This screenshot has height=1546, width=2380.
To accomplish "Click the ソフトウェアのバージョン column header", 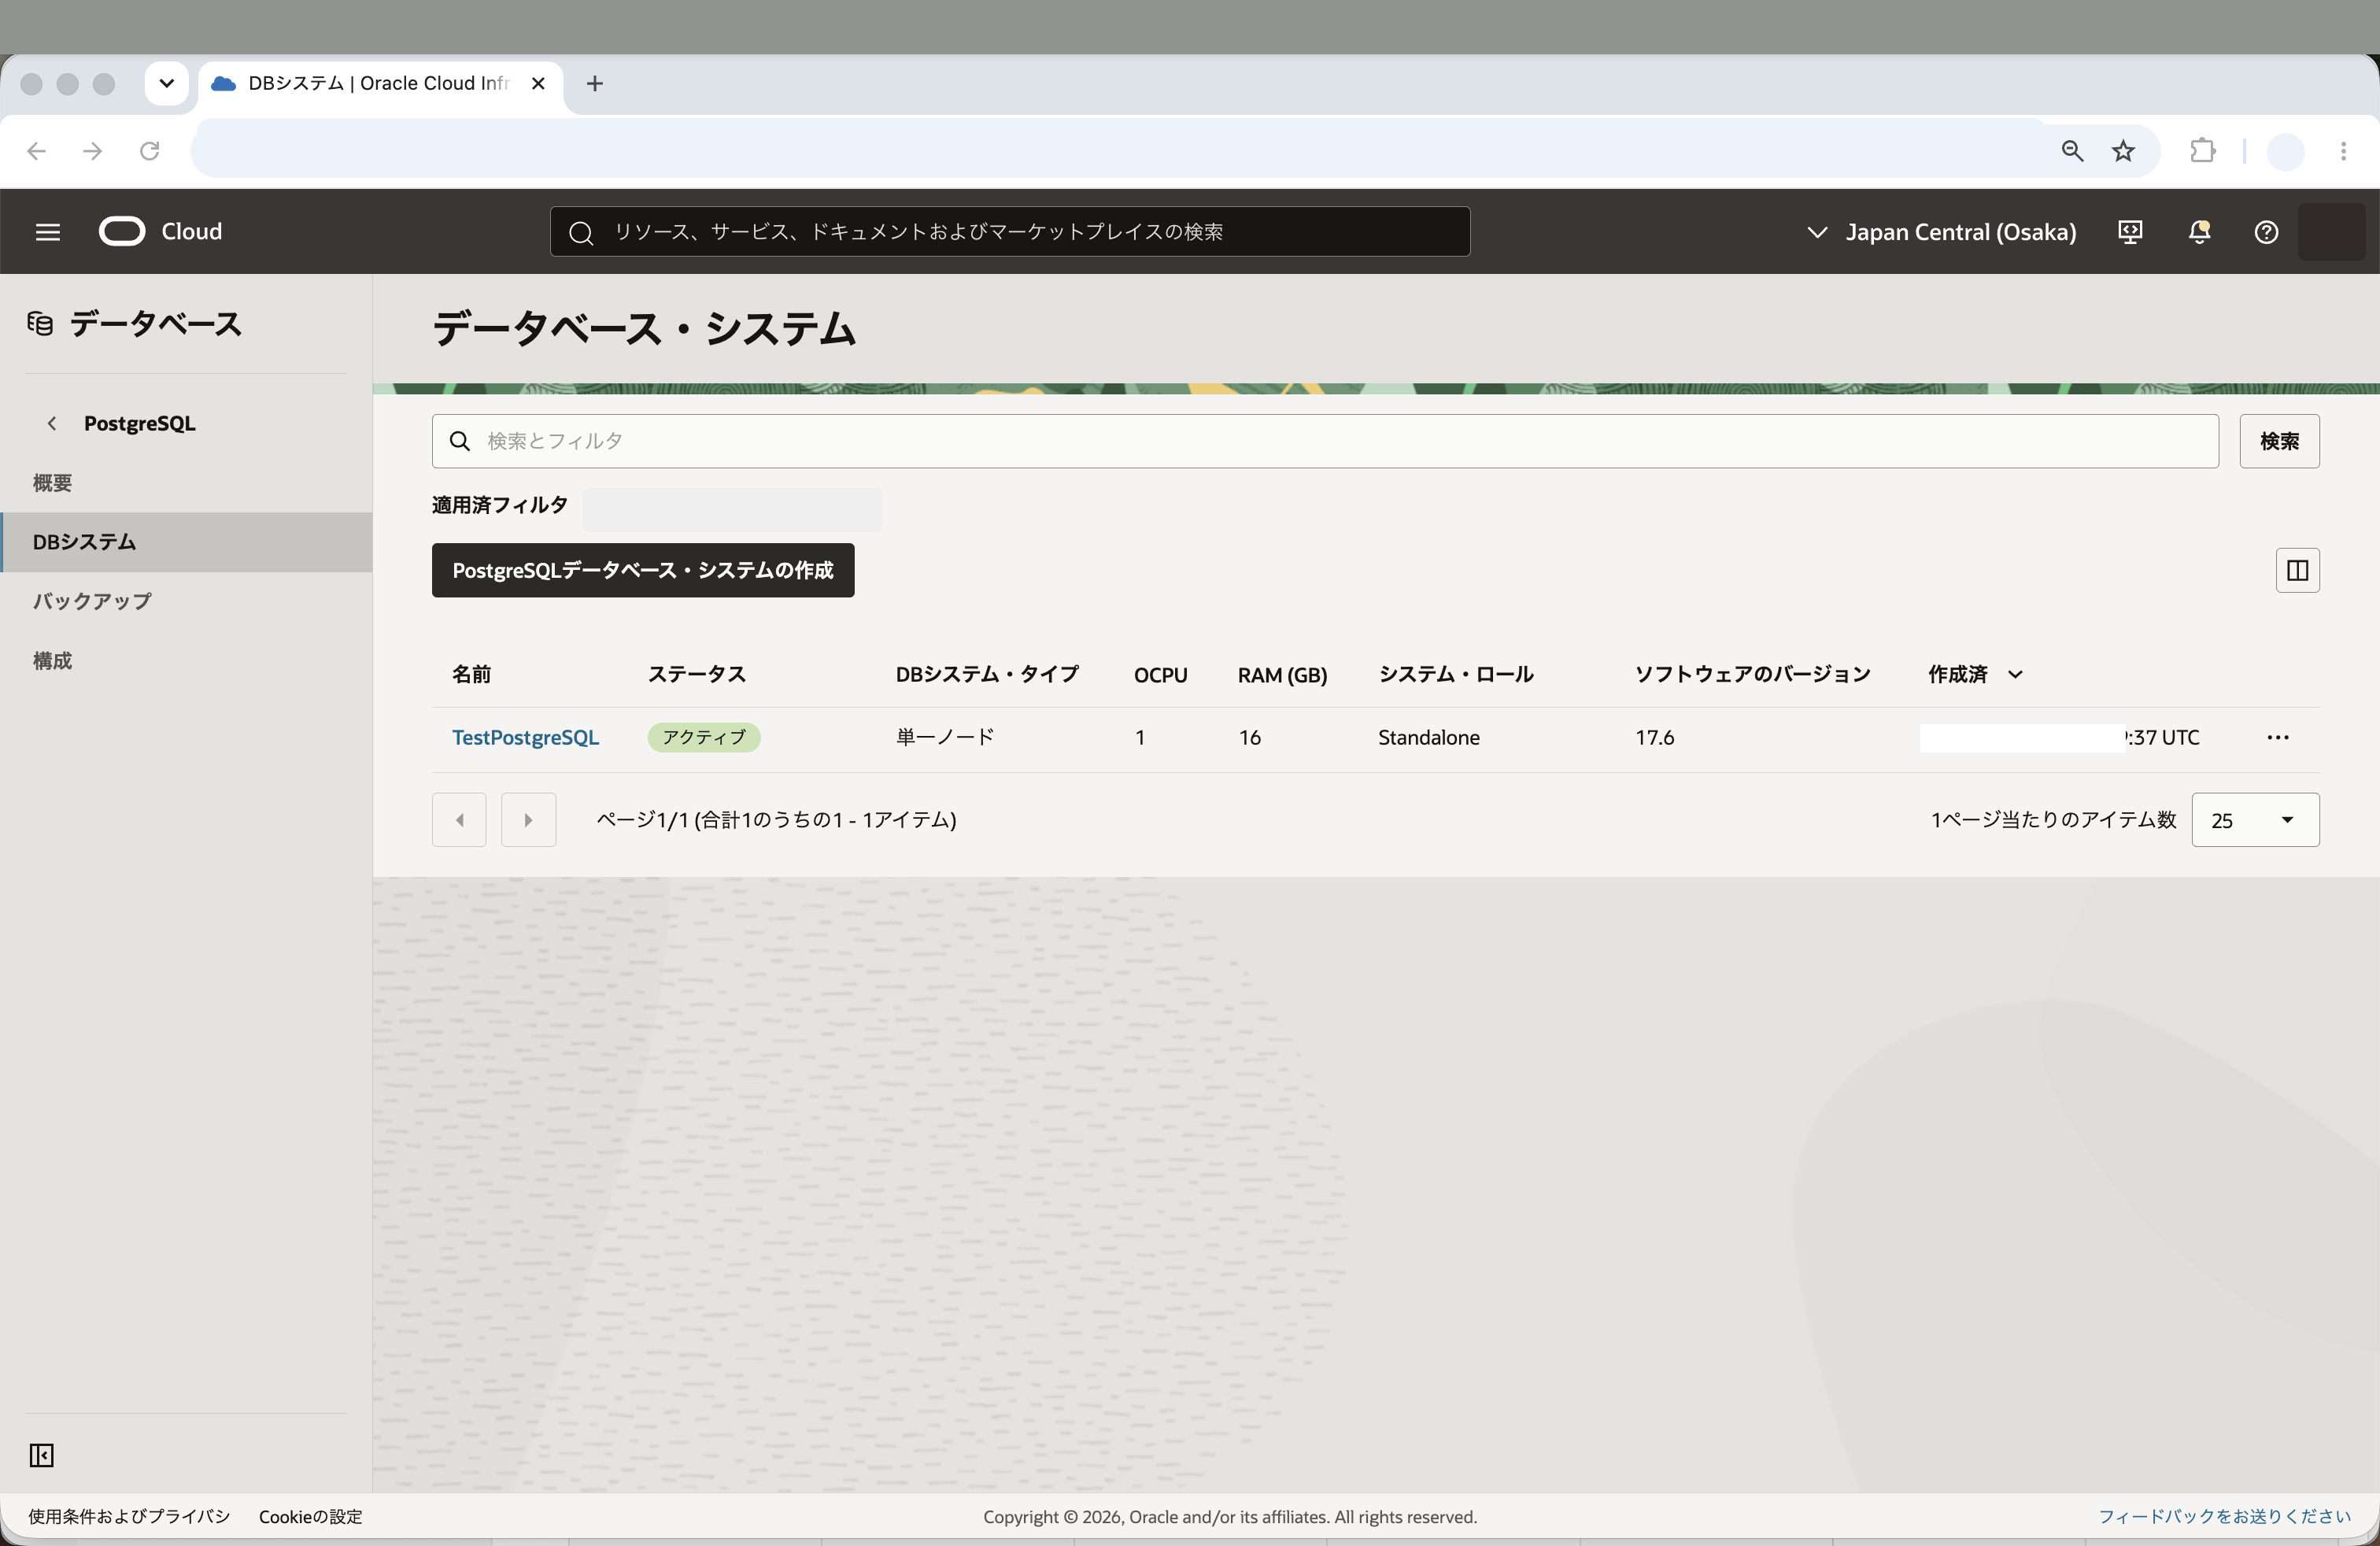I will [1753, 675].
